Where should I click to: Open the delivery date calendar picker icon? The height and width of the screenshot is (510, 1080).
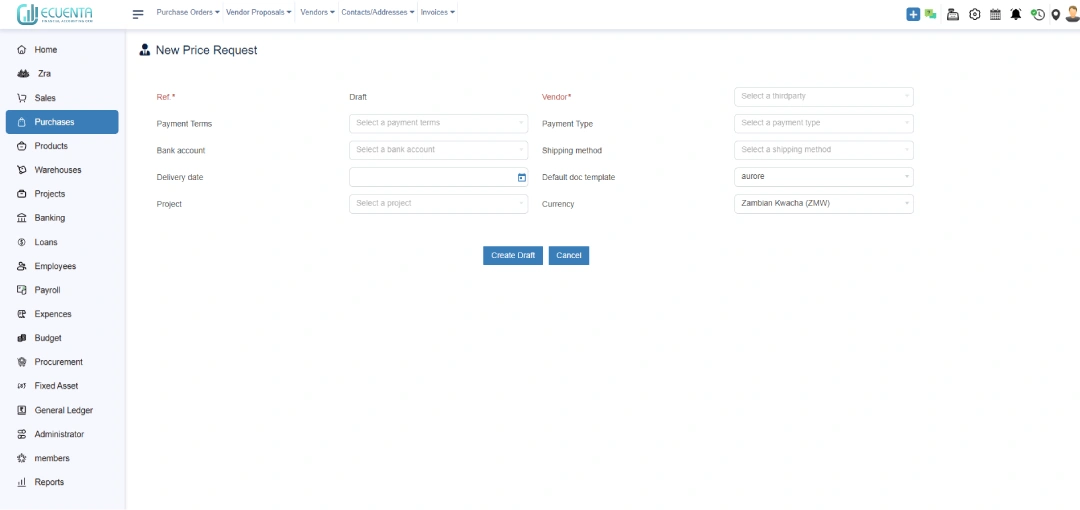521,177
